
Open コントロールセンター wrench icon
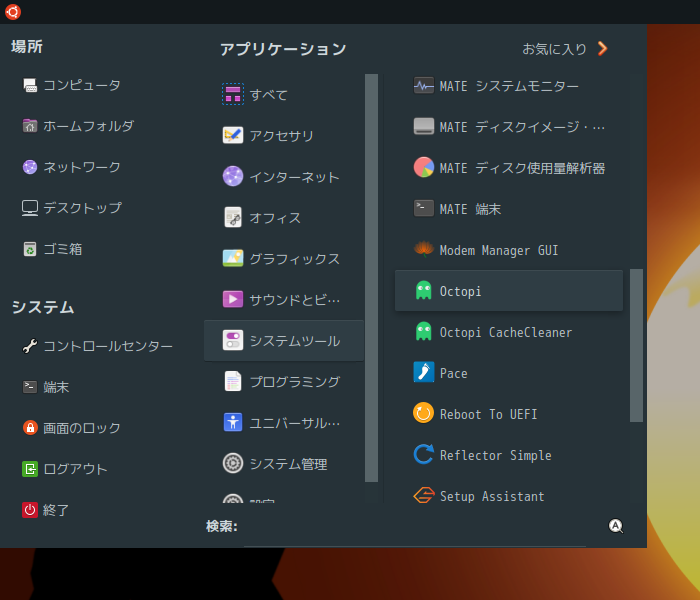point(30,346)
